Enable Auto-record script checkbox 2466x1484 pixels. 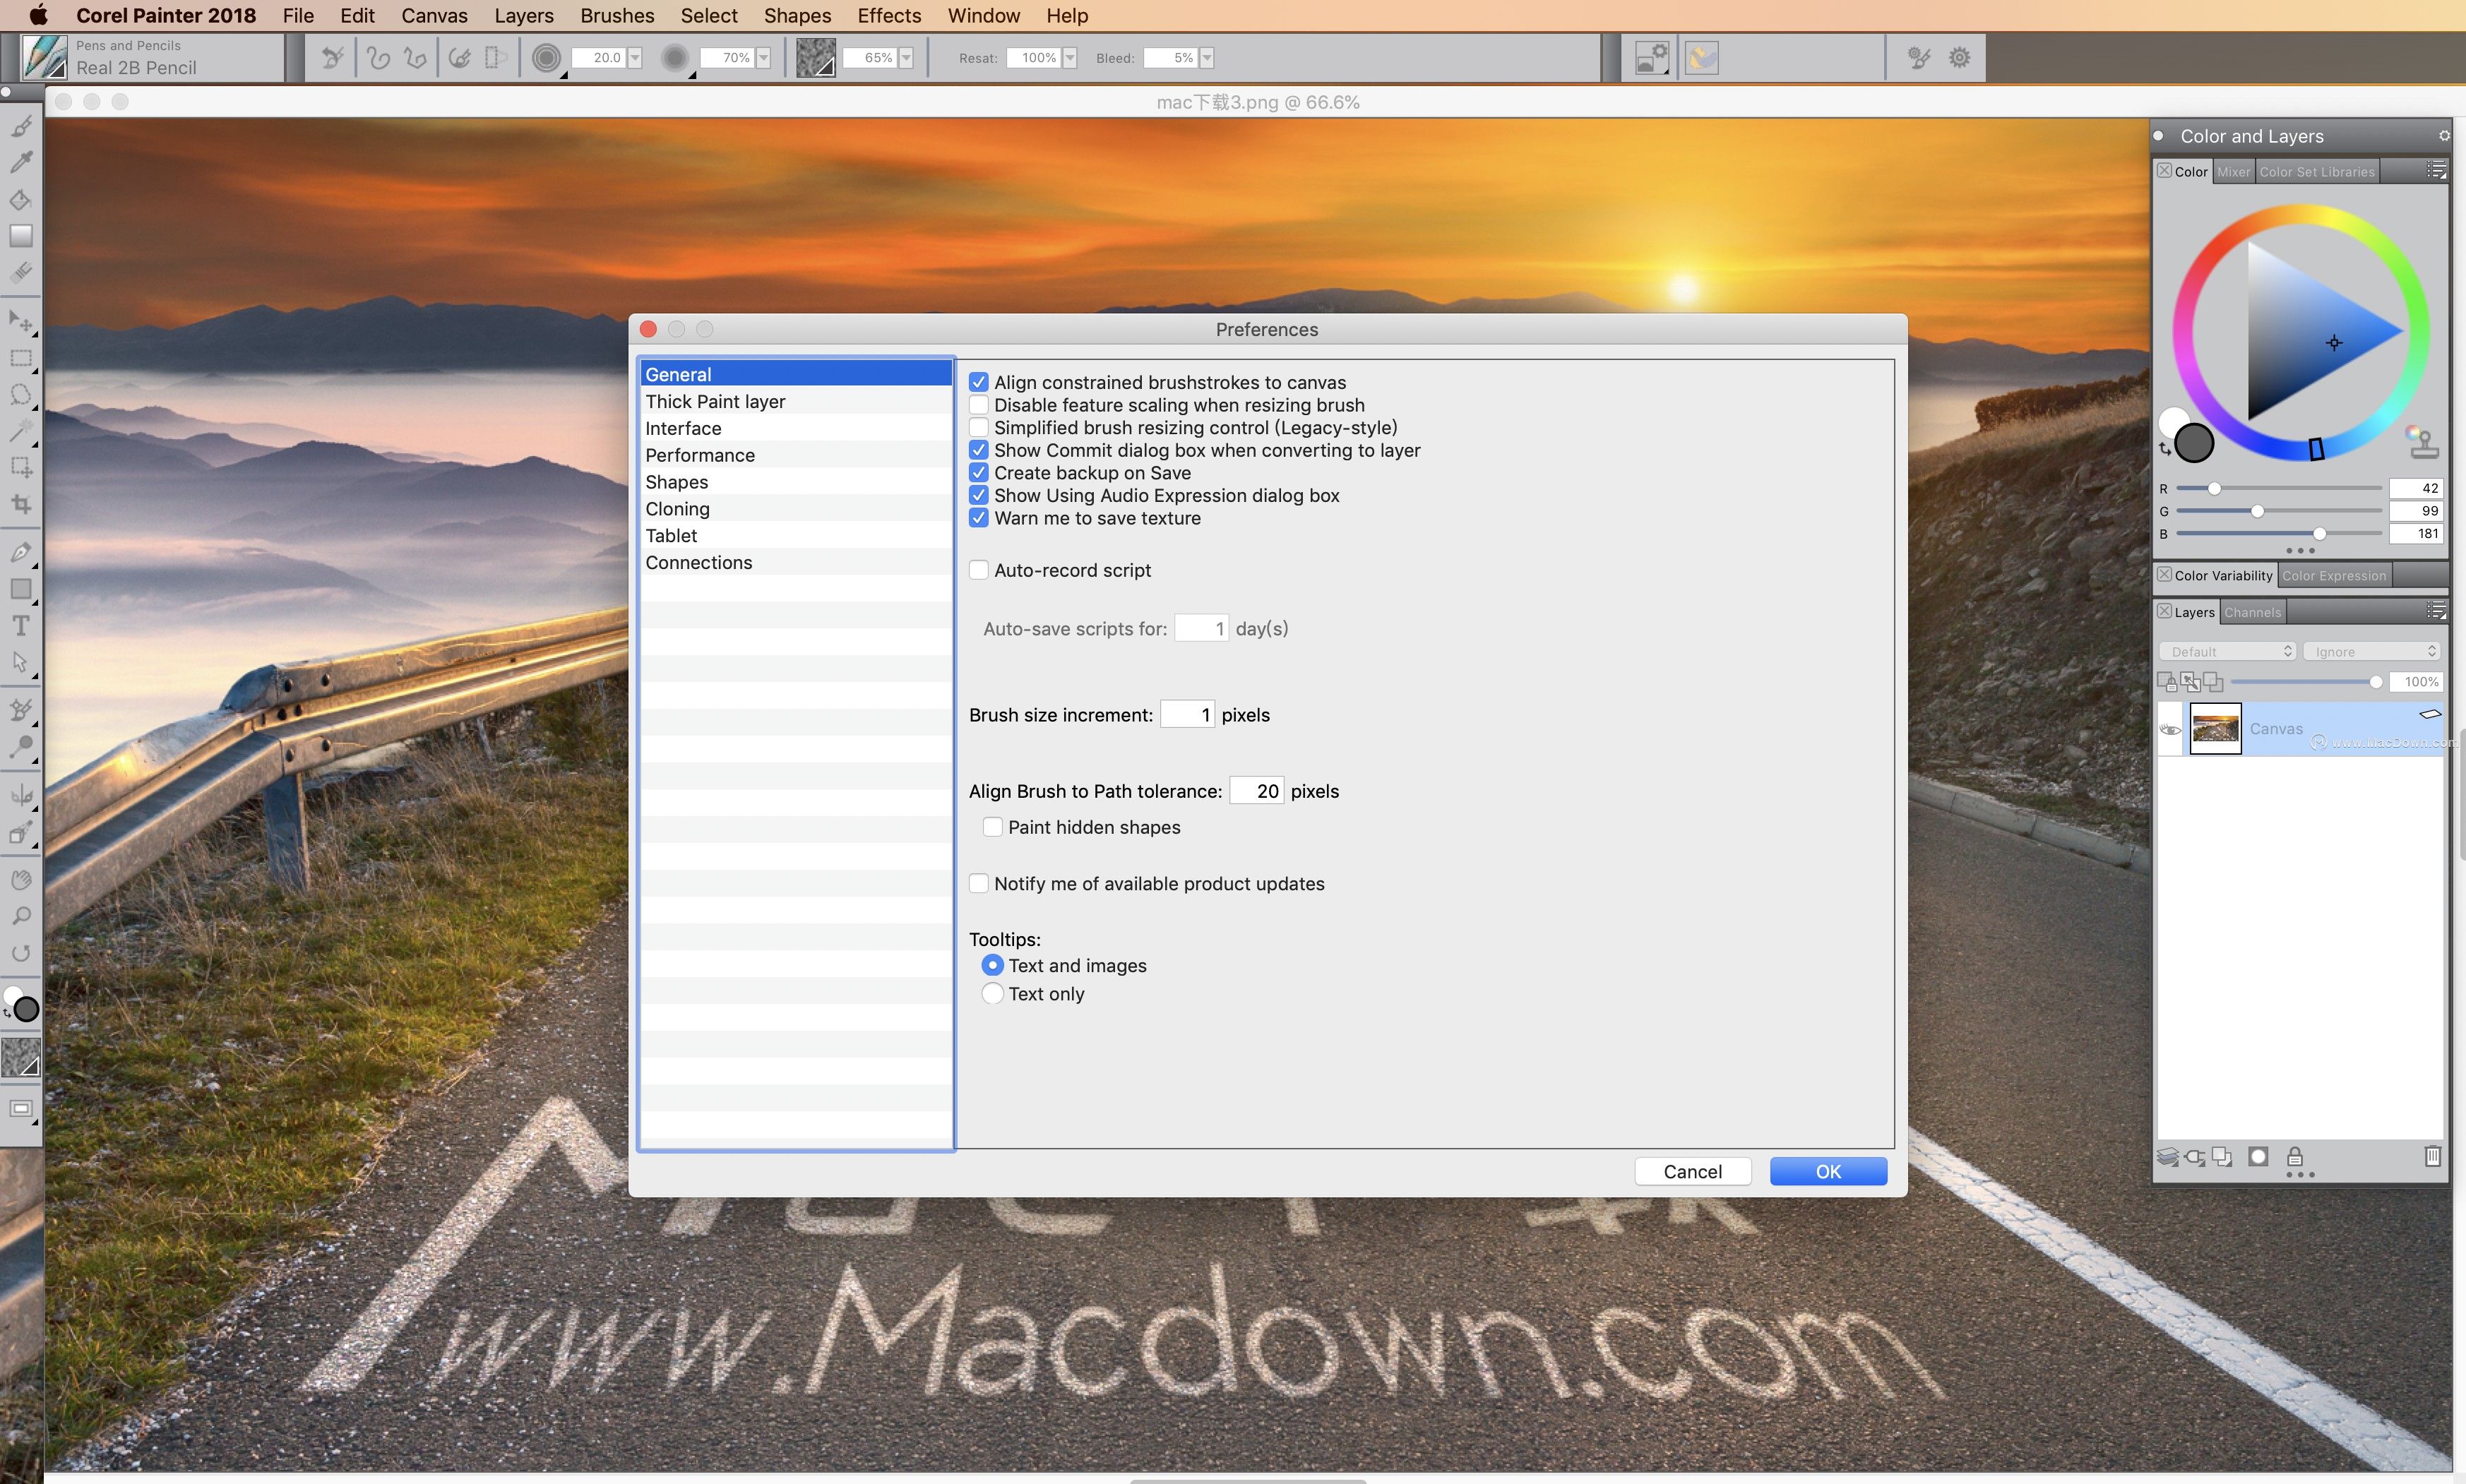[x=979, y=570]
